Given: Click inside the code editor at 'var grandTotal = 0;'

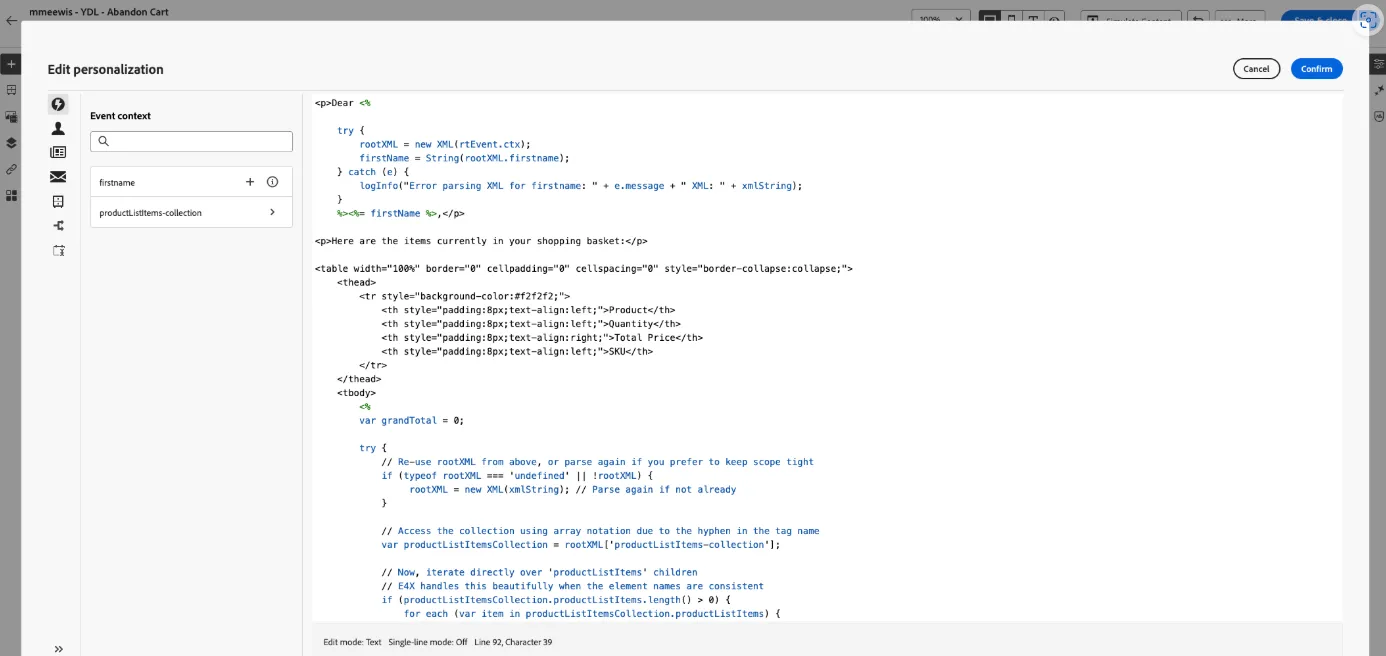Looking at the screenshot, I should coord(411,420).
